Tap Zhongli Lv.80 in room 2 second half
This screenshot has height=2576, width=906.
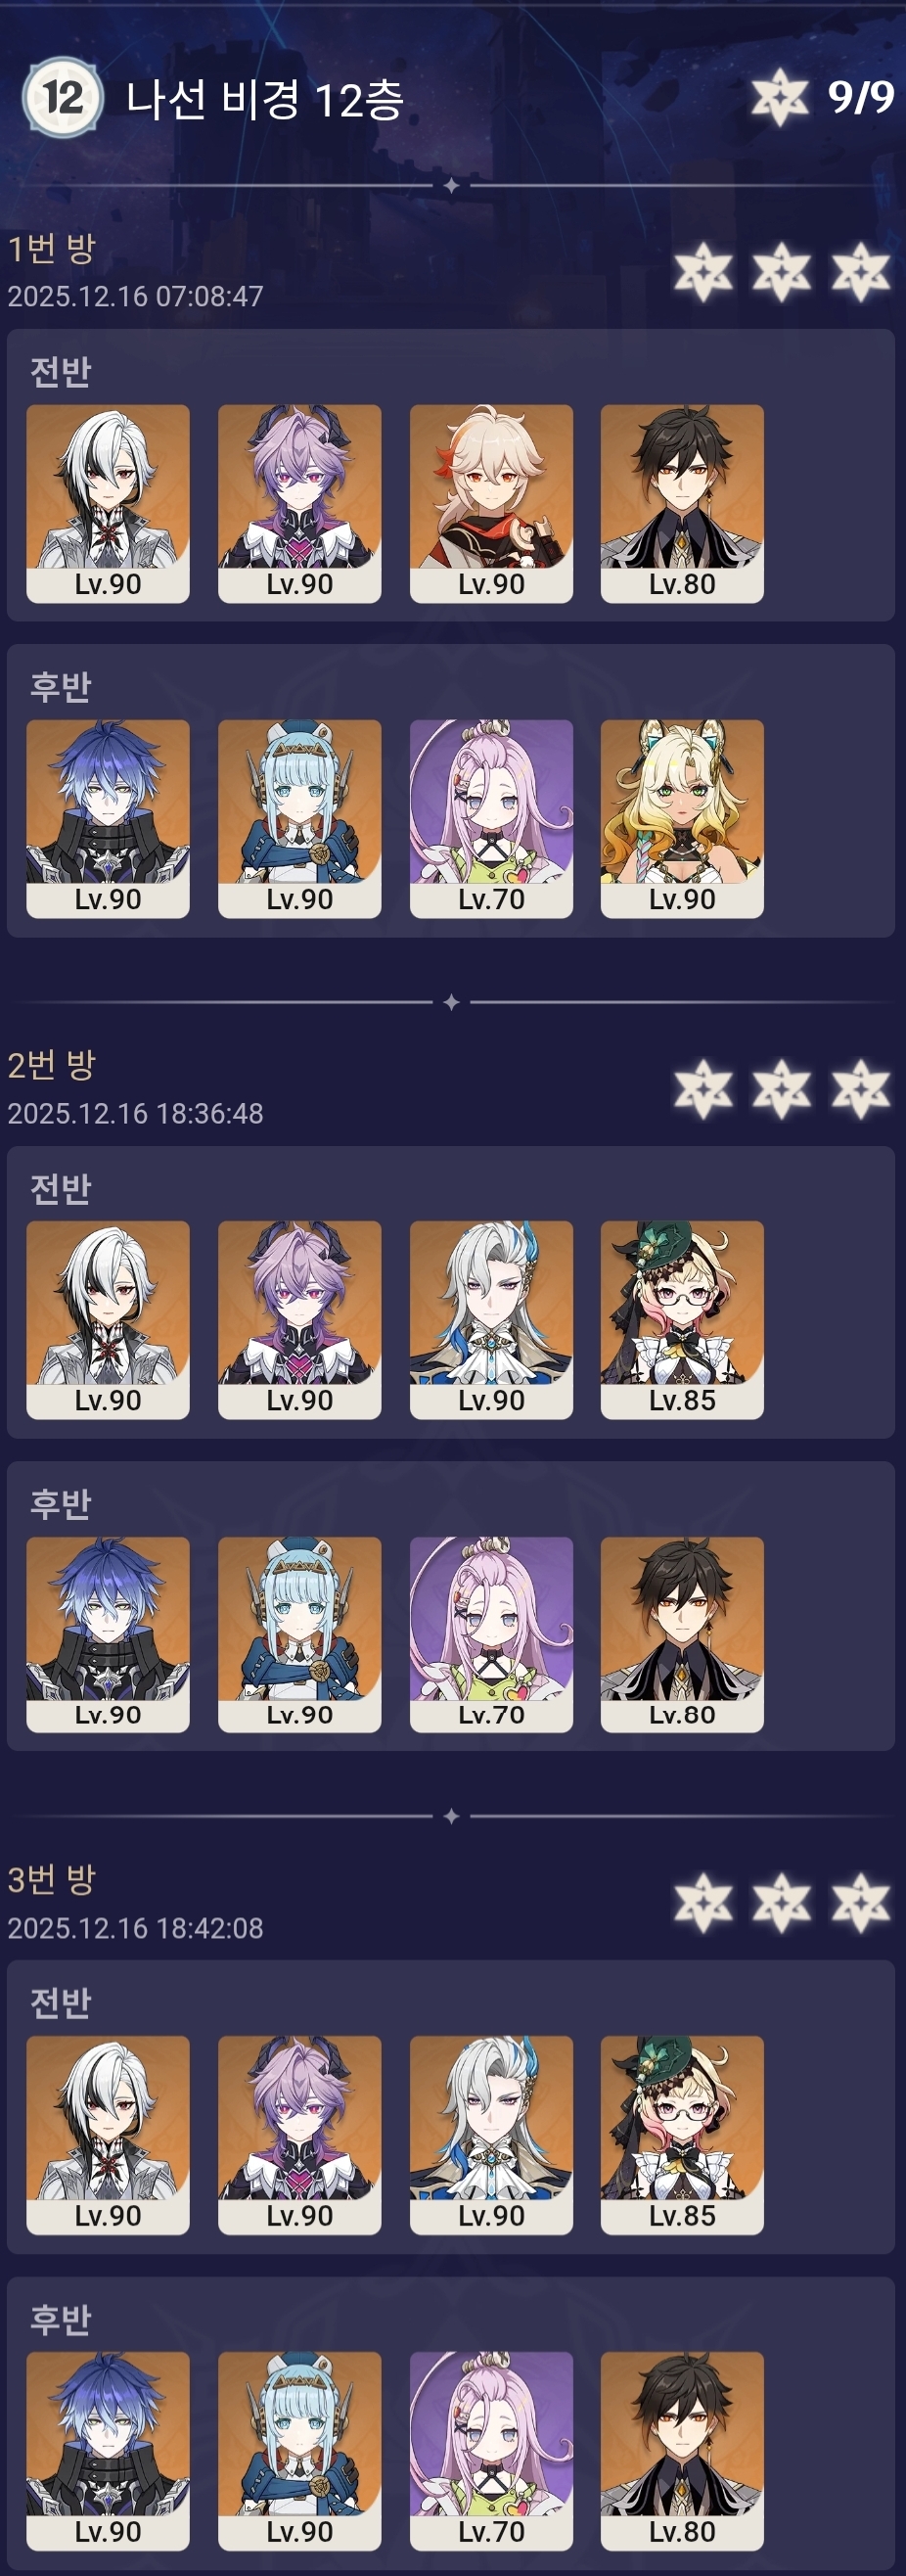tap(682, 1635)
